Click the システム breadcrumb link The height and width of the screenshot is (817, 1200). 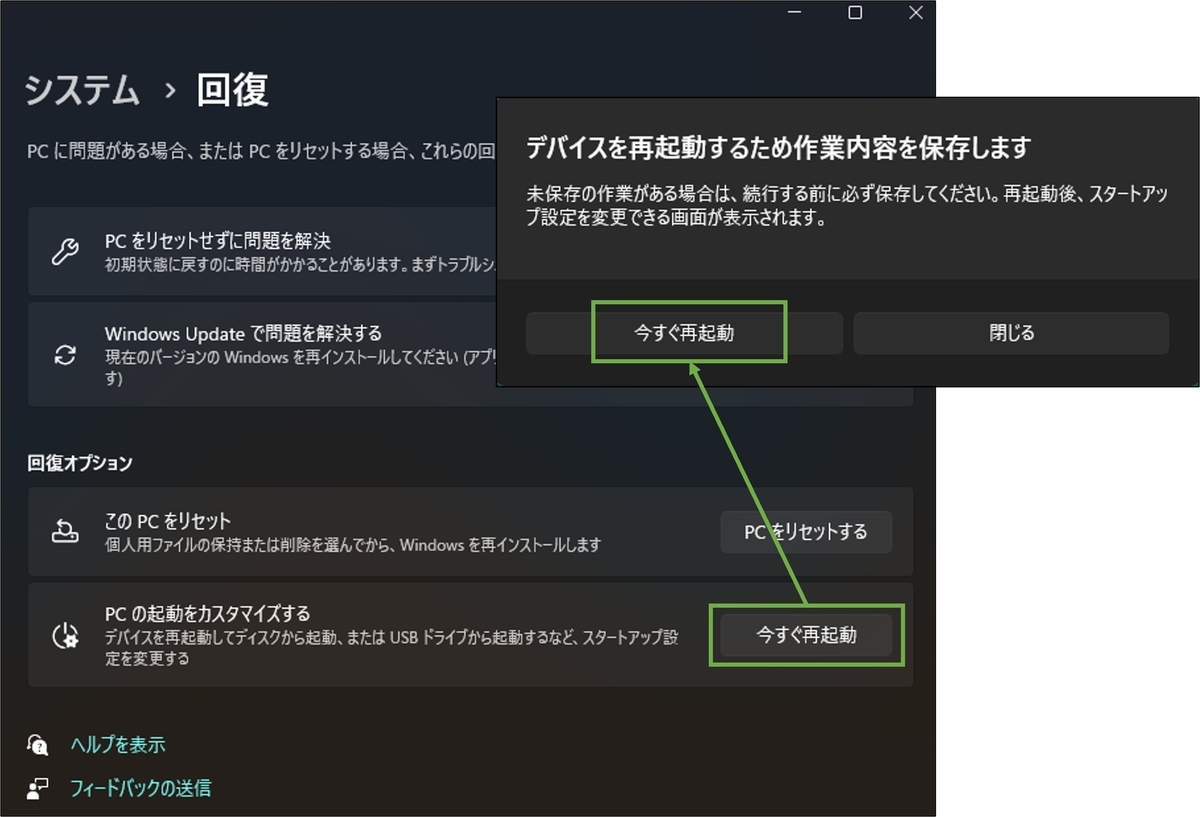(82, 91)
